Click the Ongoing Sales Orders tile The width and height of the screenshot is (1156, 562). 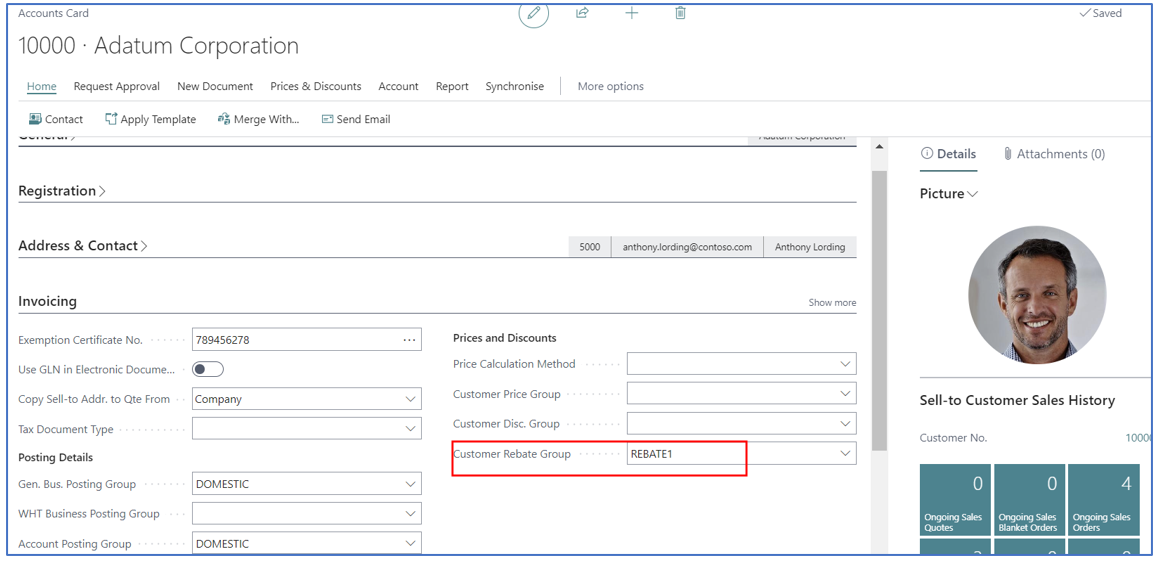(x=1103, y=498)
